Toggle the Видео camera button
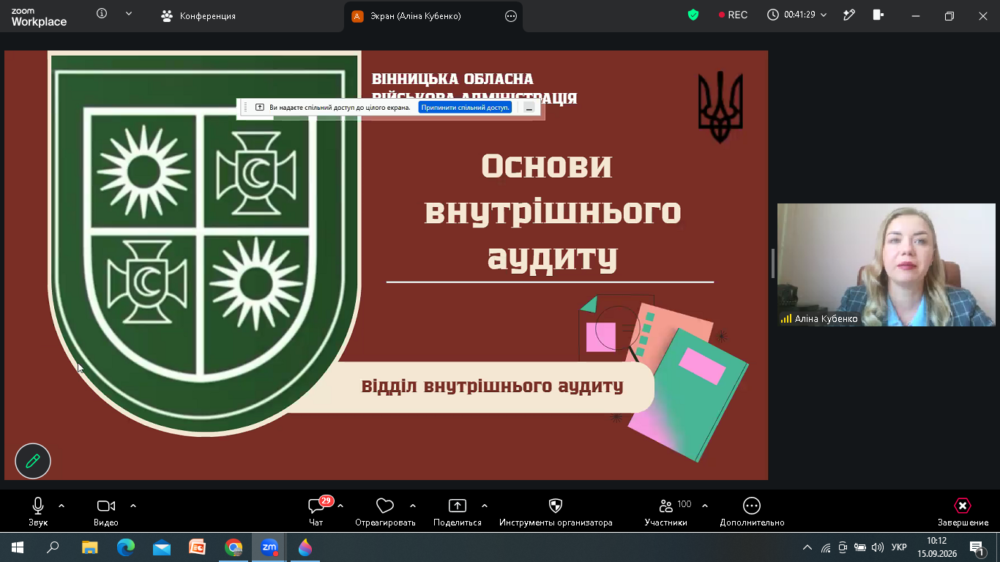Image resolution: width=1000 pixels, height=562 pixels. coord(106,512)
